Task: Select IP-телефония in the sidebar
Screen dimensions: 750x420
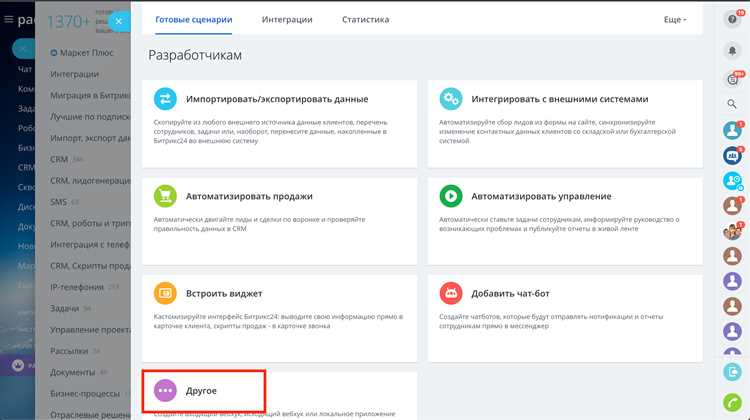Action: tap(77, 287)
